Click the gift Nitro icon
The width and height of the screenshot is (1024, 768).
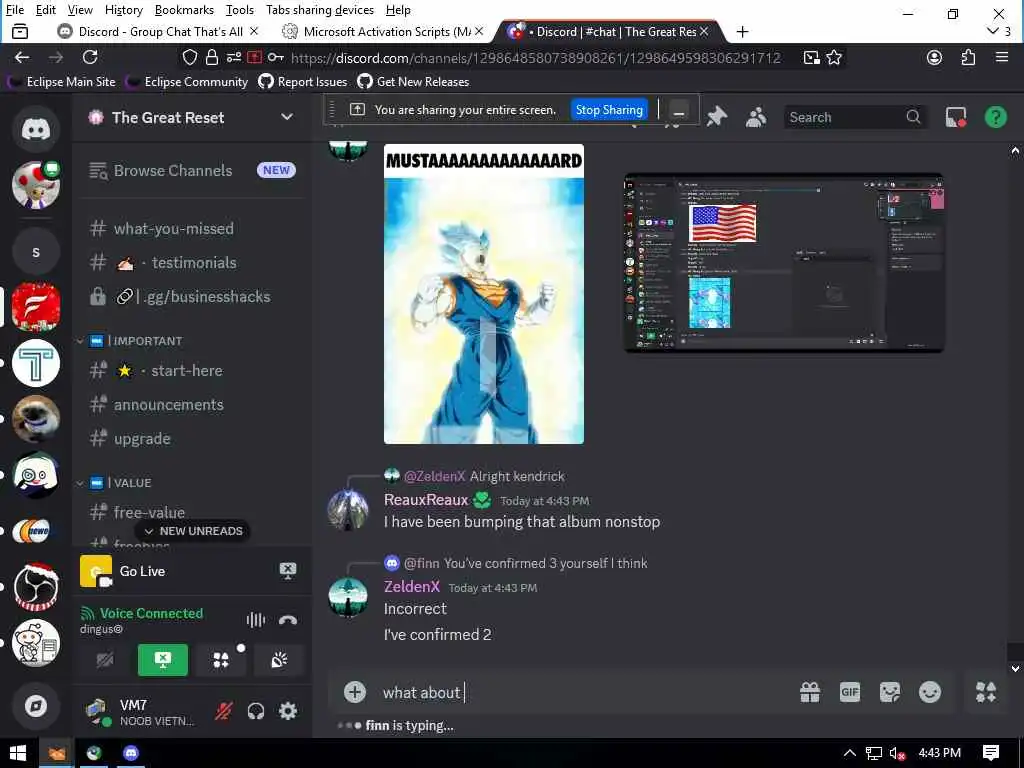pyautogui.click(x=810, y=692)
